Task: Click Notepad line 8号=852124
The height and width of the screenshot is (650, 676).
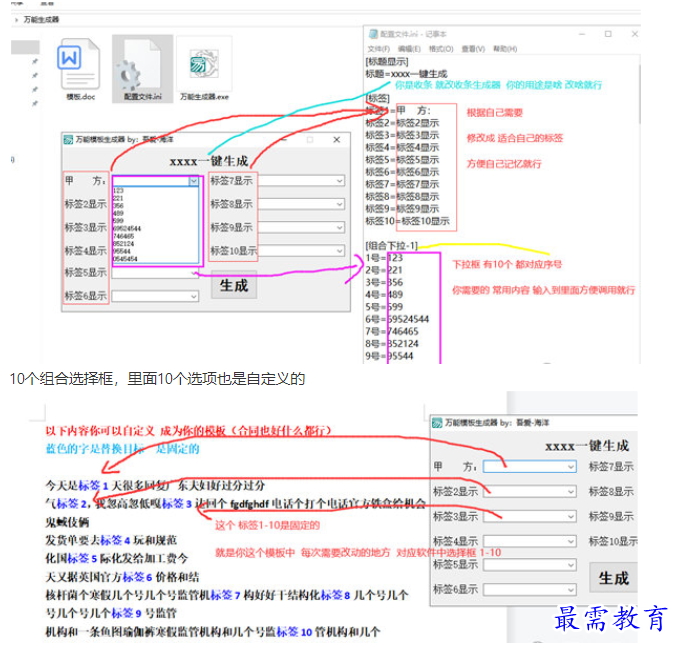Action: click(392, 344)
